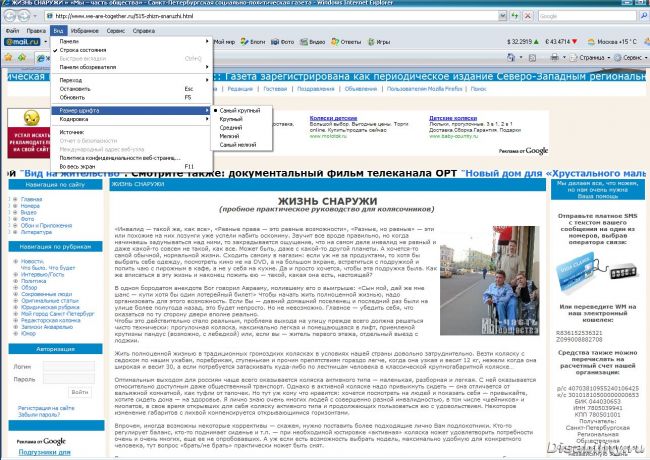This screenshot has height=460, width=650.
Task: Select font size Самый мелкий
Action: [x=241, y=145]
